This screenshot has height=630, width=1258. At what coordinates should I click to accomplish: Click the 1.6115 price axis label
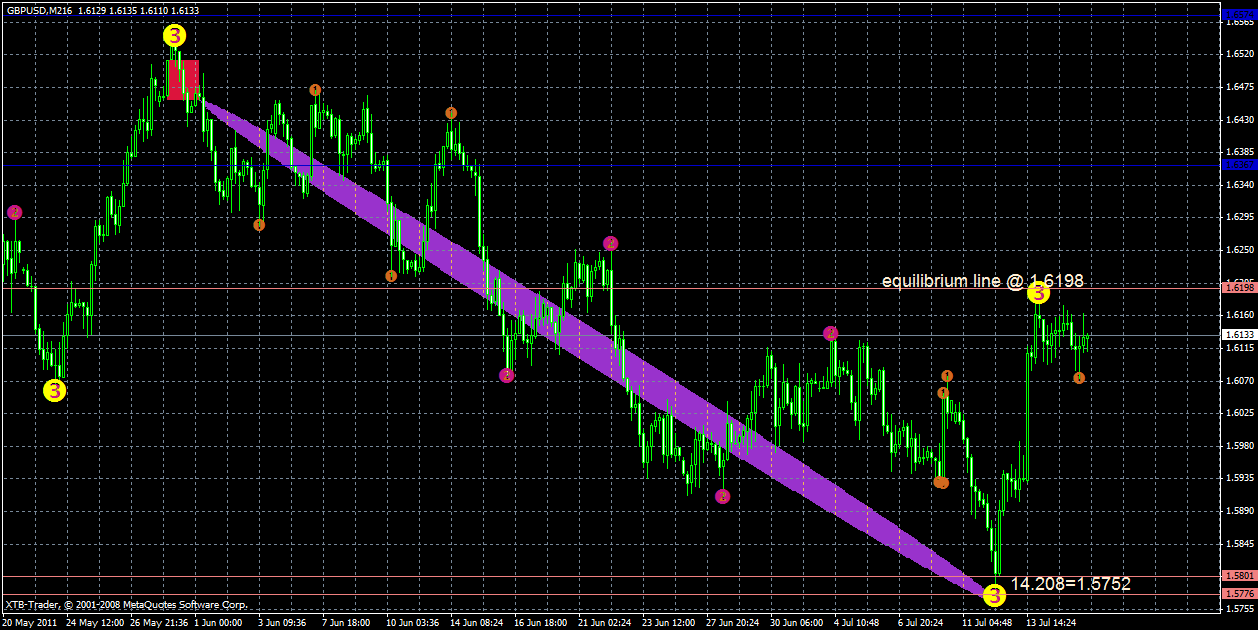pyautogui.click(x=1240, y=348)
